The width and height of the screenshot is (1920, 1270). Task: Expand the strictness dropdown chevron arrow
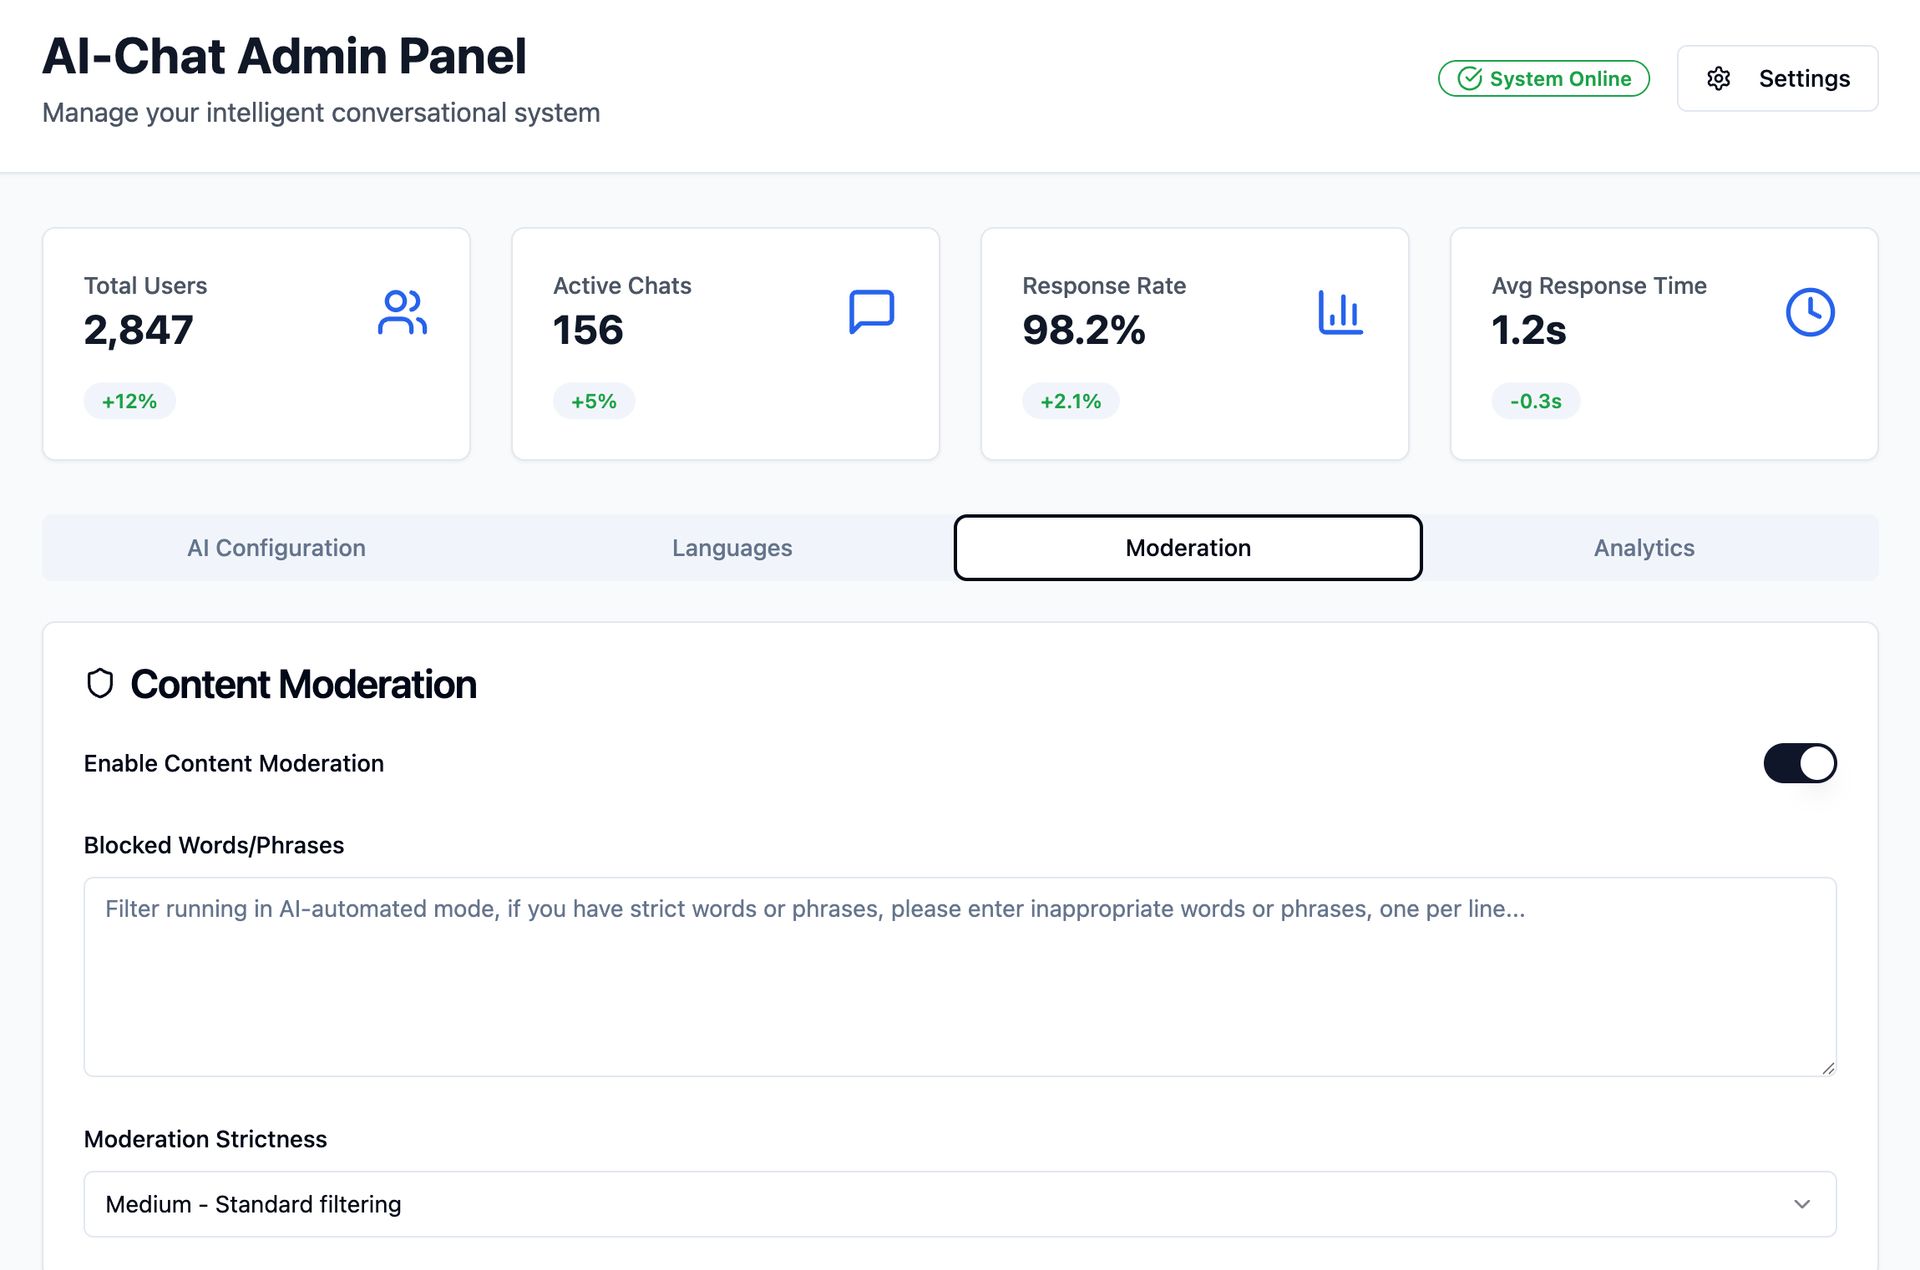click(1802, 1204)
